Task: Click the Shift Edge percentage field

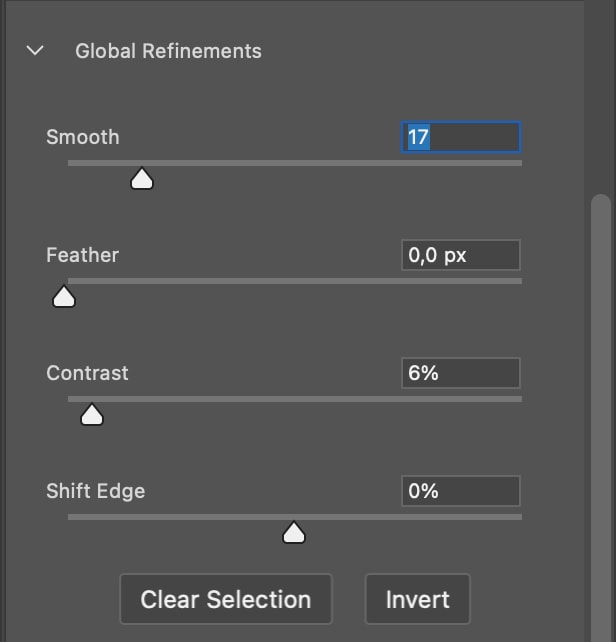Action: 460,491
